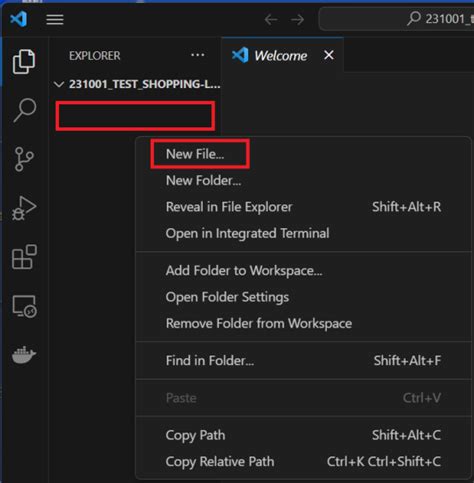
Task: Go back with the left arrow
Action: click(271, 19)
